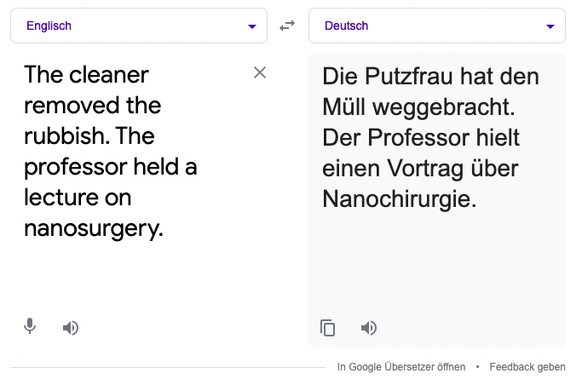582x379 pixels.
Task: Click the arrow beside Englisch
Action: pyautogui.click(x=252, y=26)
